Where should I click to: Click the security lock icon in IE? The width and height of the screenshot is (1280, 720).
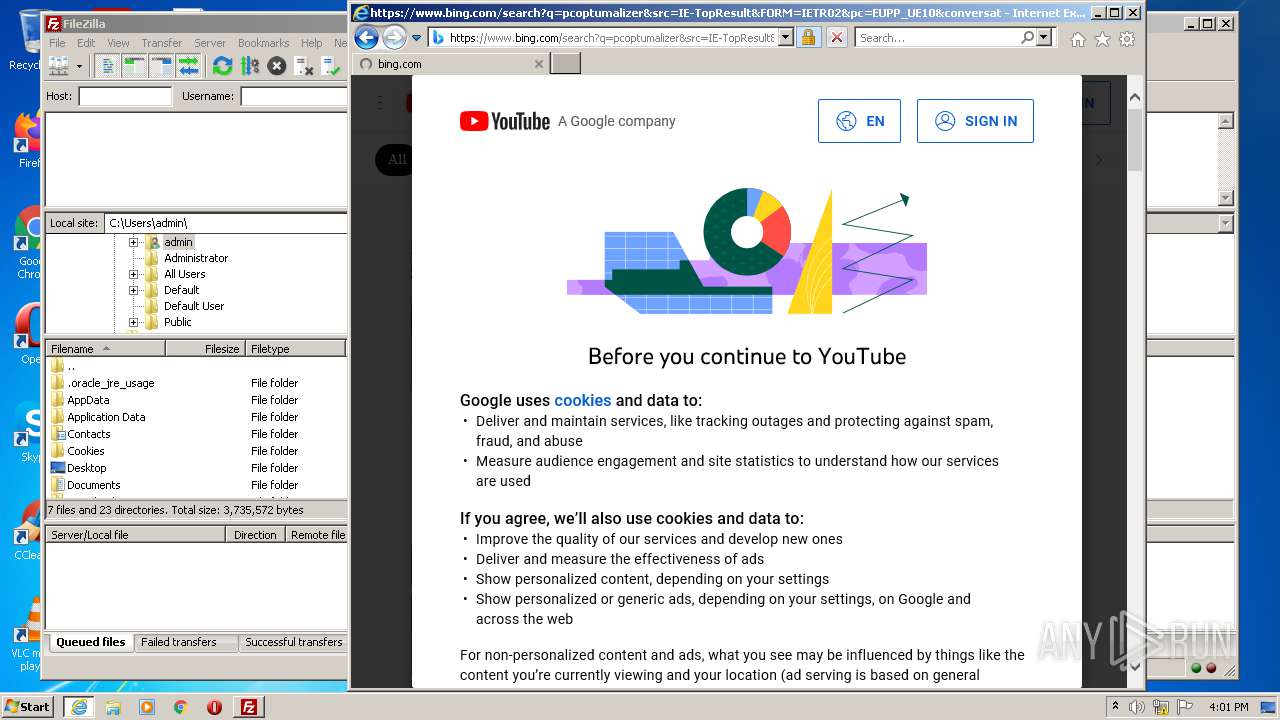[x=808, y=37]
